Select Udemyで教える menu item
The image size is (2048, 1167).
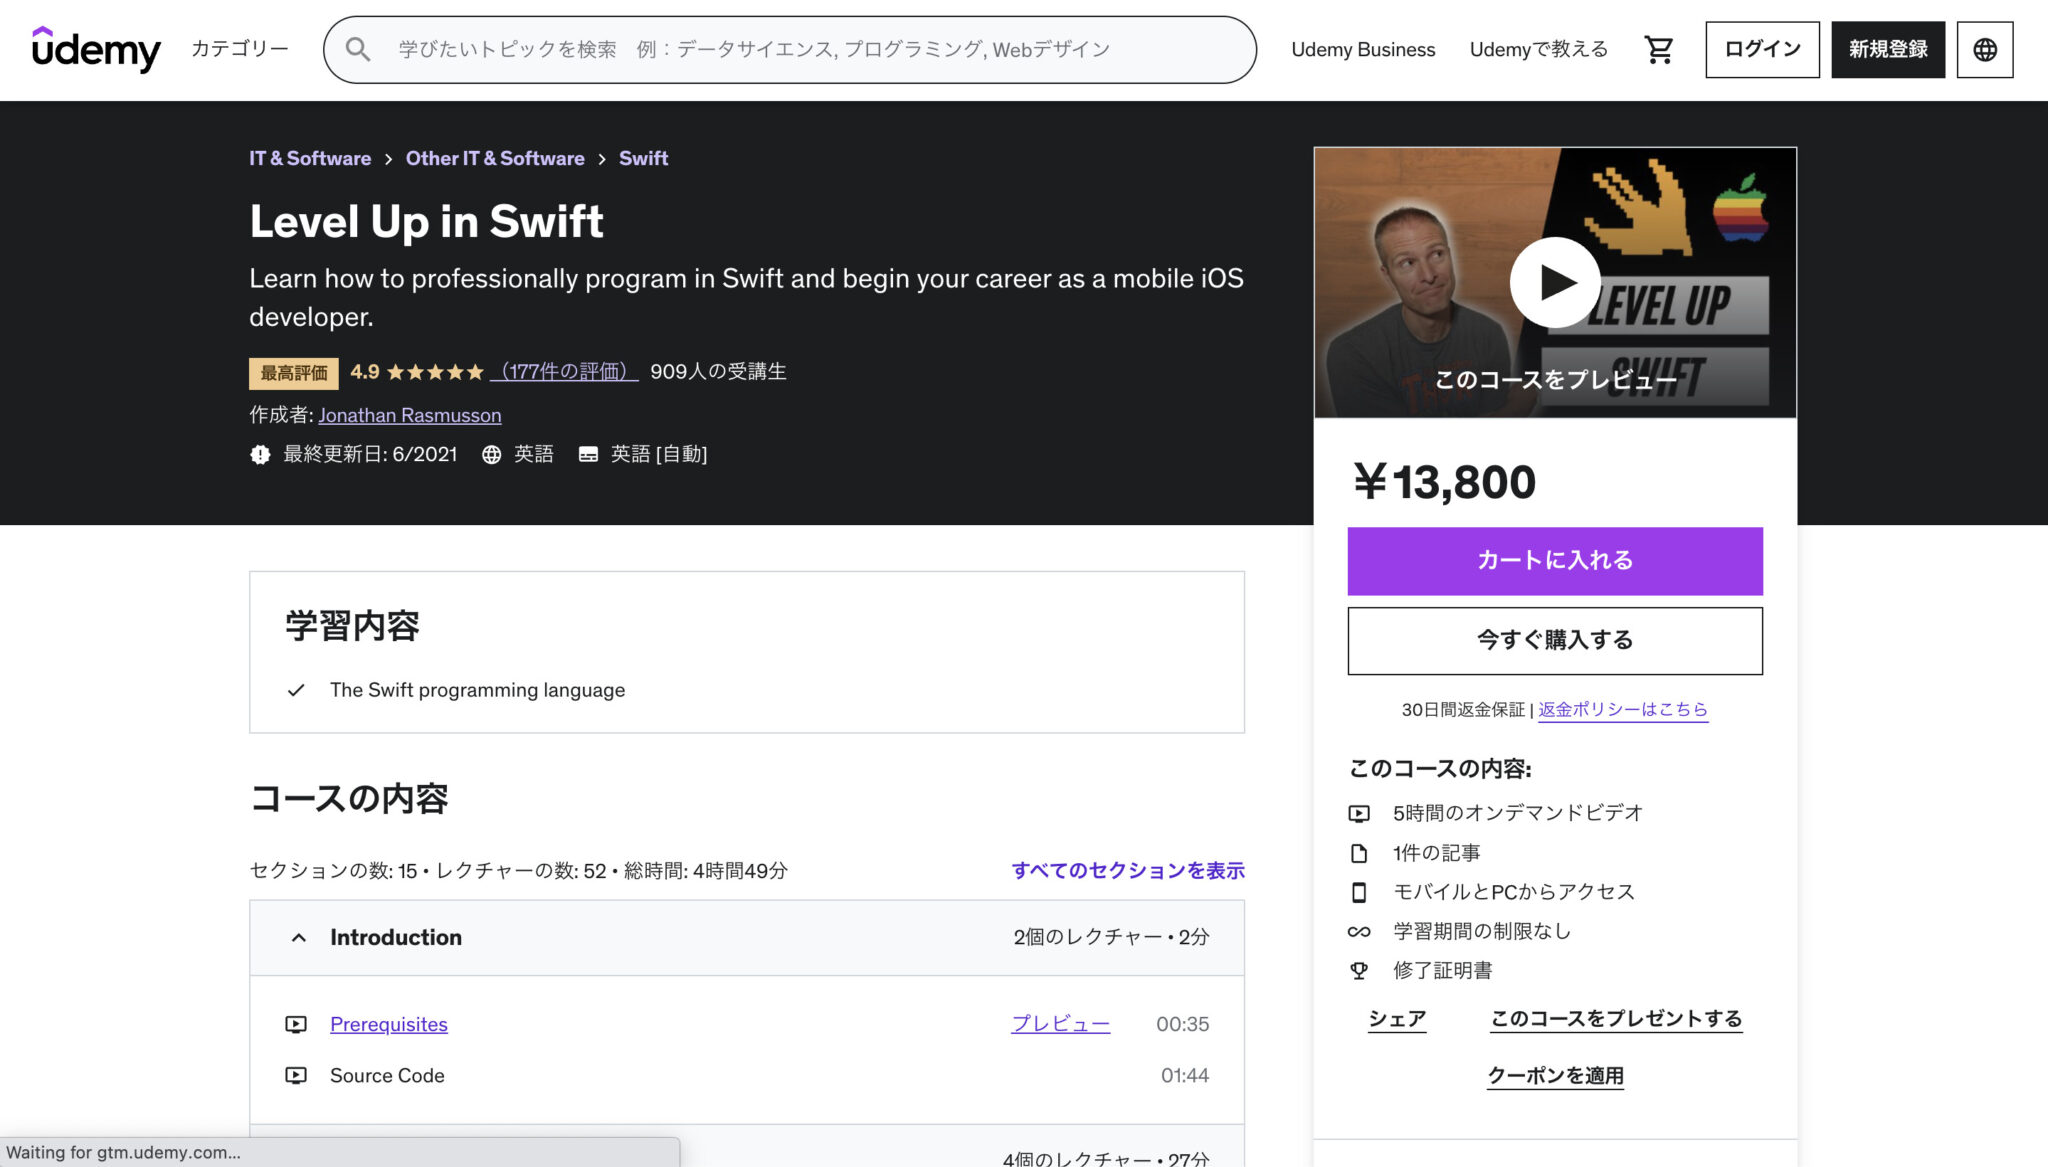pyautogui.click(x=1539, y=49)
